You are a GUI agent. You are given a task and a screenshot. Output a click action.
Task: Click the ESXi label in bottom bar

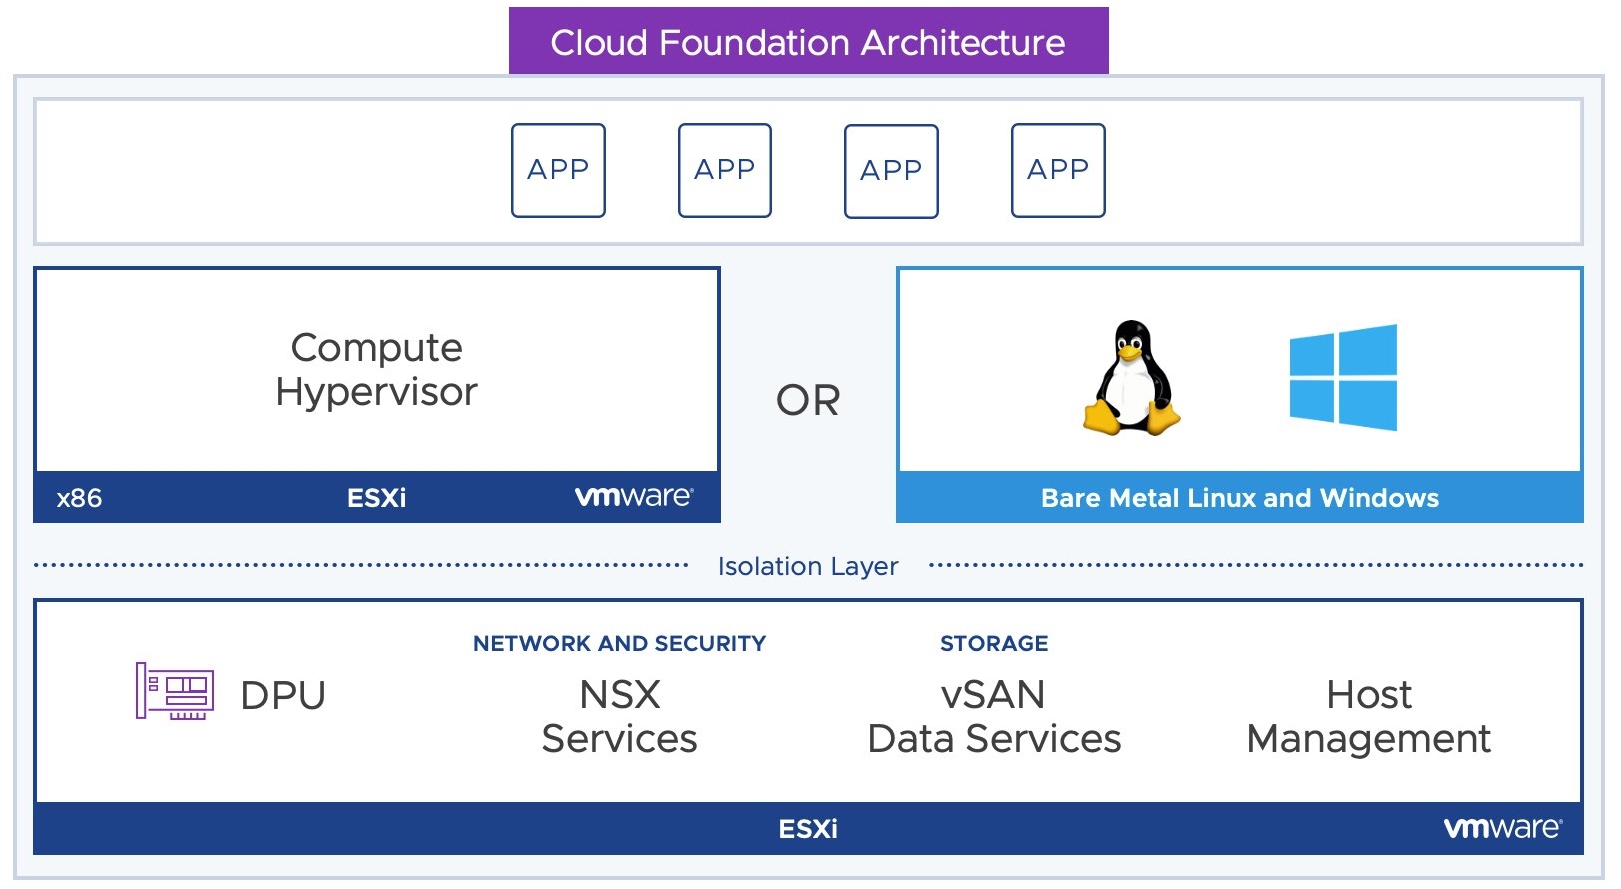click(x=808, y=829)
